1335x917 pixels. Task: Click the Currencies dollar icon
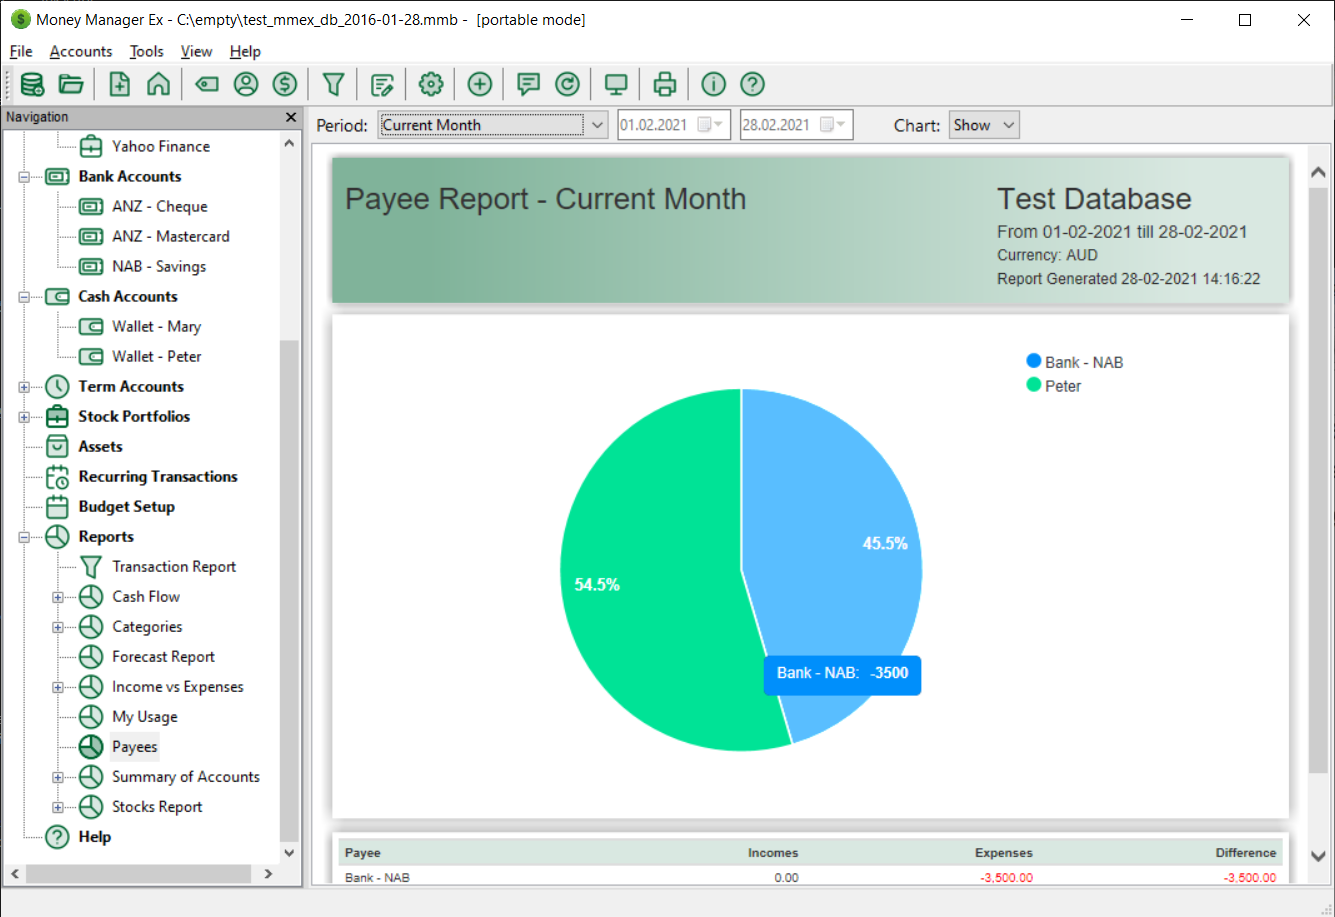[285, 84]
